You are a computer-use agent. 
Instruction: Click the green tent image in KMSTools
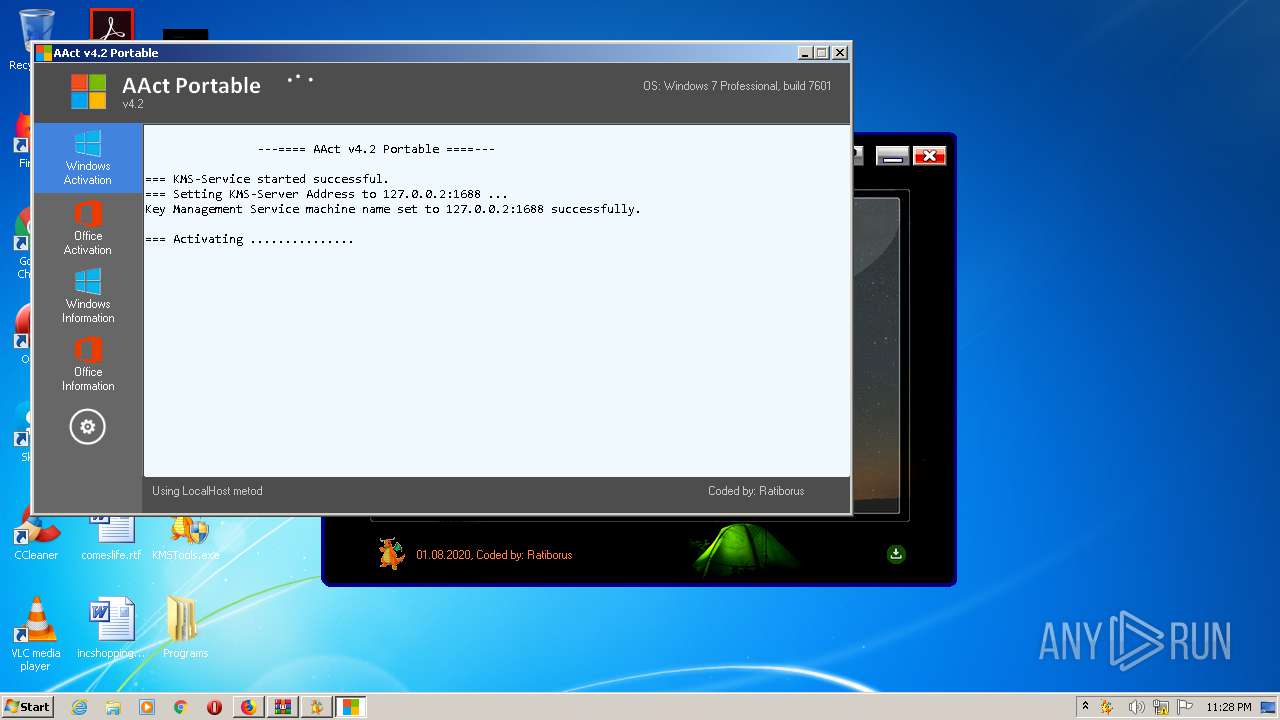[745, 548]
